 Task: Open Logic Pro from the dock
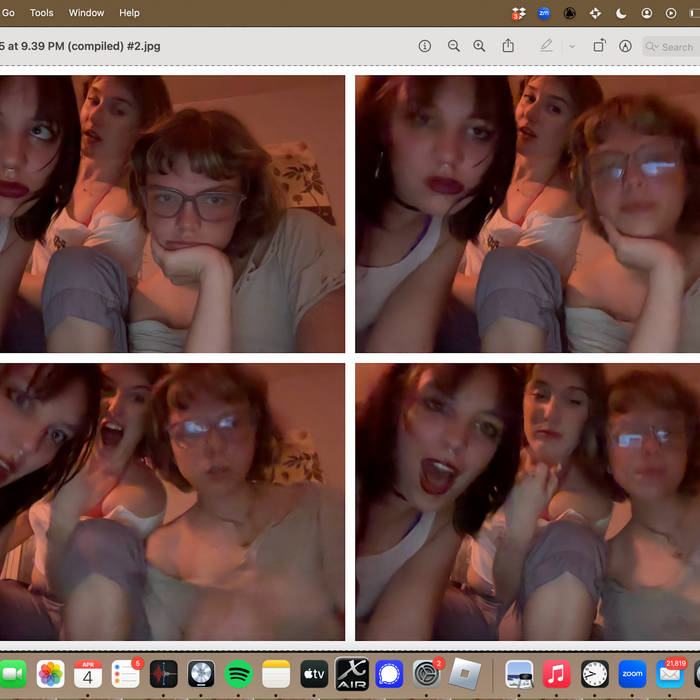201,674
